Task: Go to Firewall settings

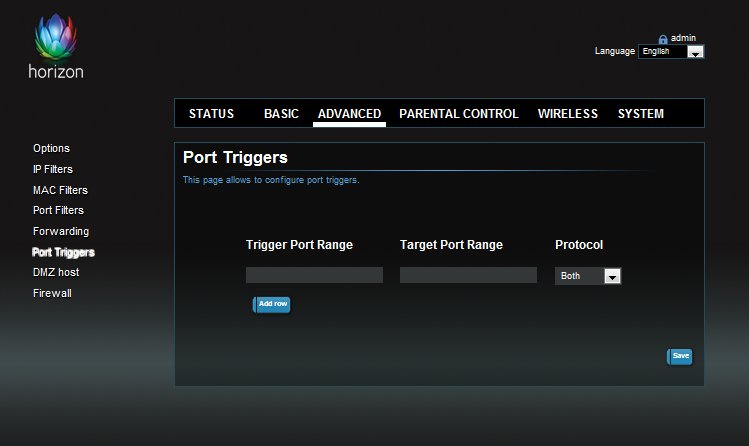Action: [52, 293]
